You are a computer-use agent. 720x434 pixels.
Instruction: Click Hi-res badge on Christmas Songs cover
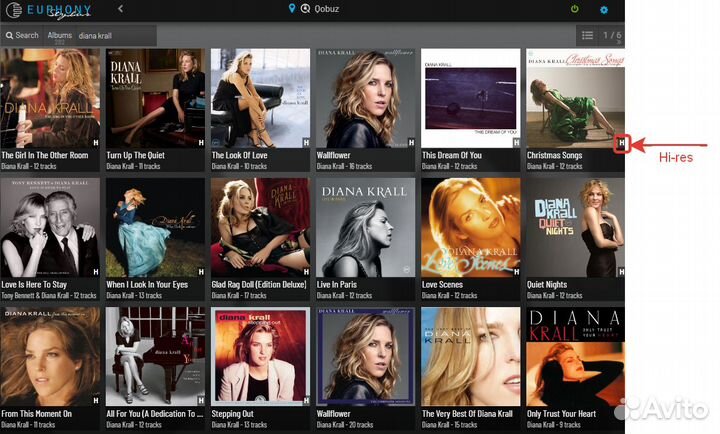(621, 143)
